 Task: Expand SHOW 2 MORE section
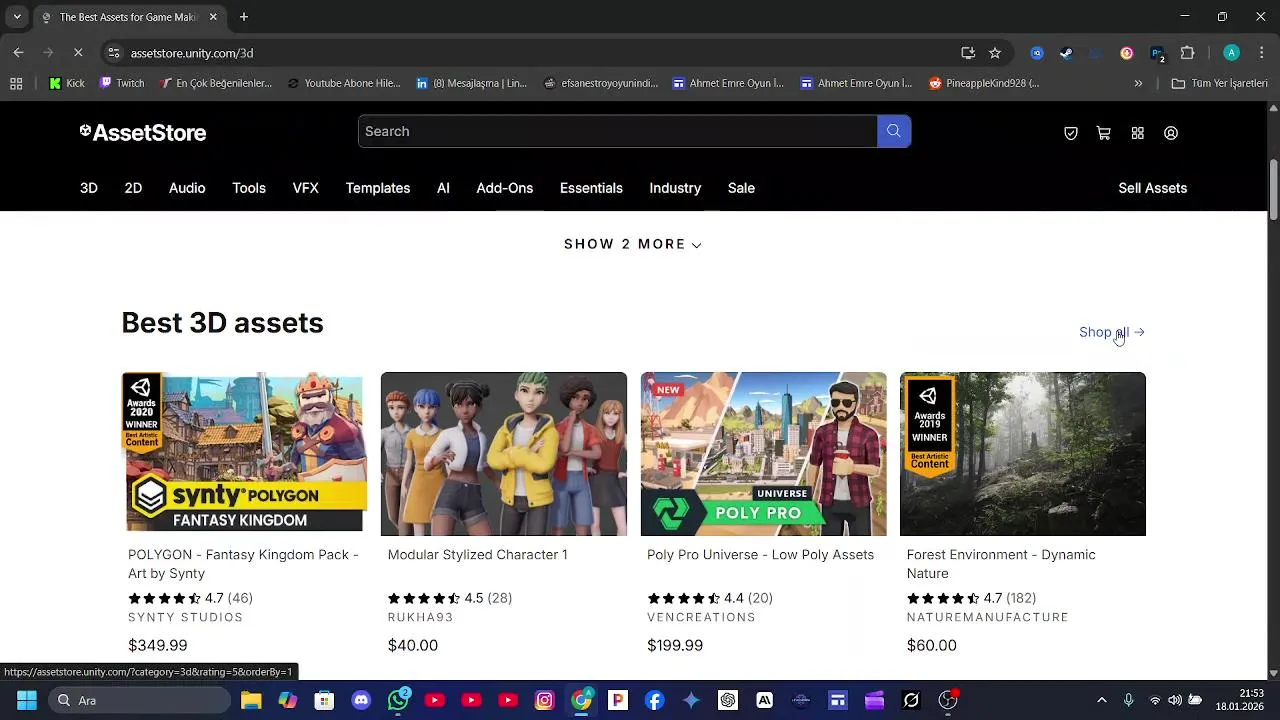coord(633,244)
